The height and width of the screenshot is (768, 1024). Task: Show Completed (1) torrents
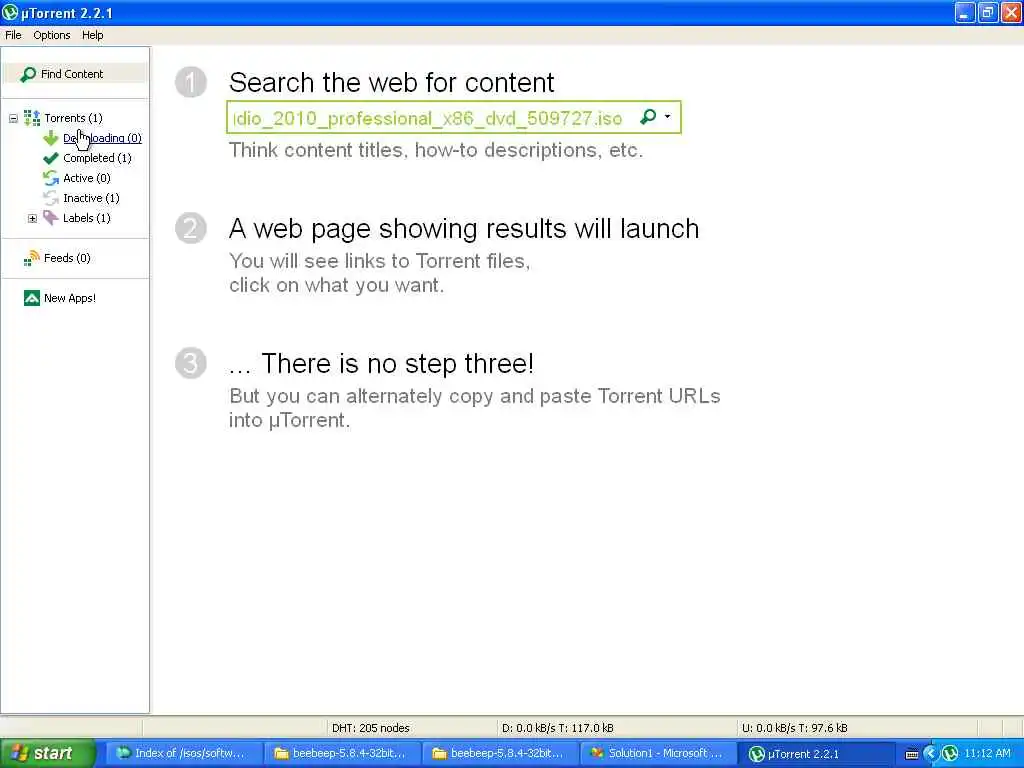(97, 158)
